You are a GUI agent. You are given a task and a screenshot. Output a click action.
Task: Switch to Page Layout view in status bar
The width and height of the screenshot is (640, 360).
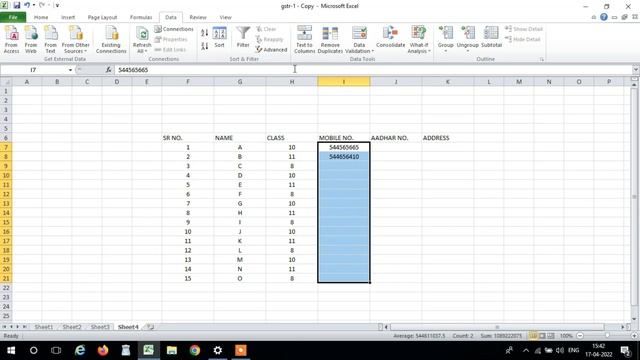point(542,336)
